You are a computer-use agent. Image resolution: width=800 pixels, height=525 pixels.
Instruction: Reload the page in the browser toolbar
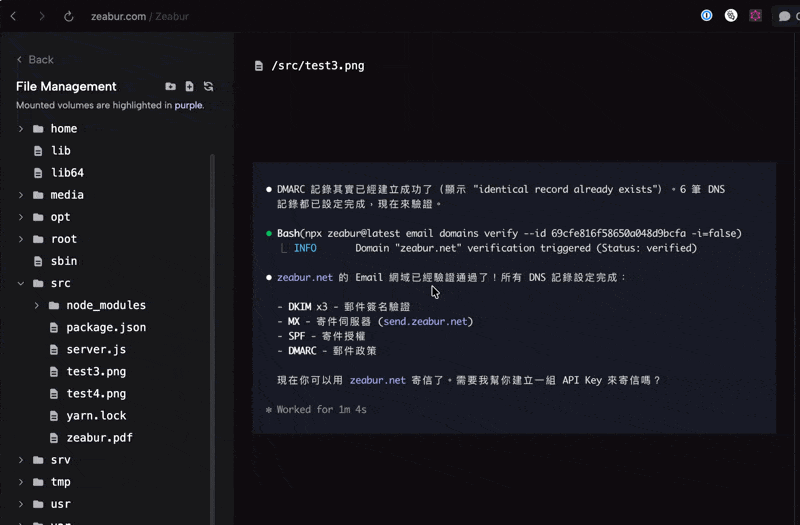69,17
